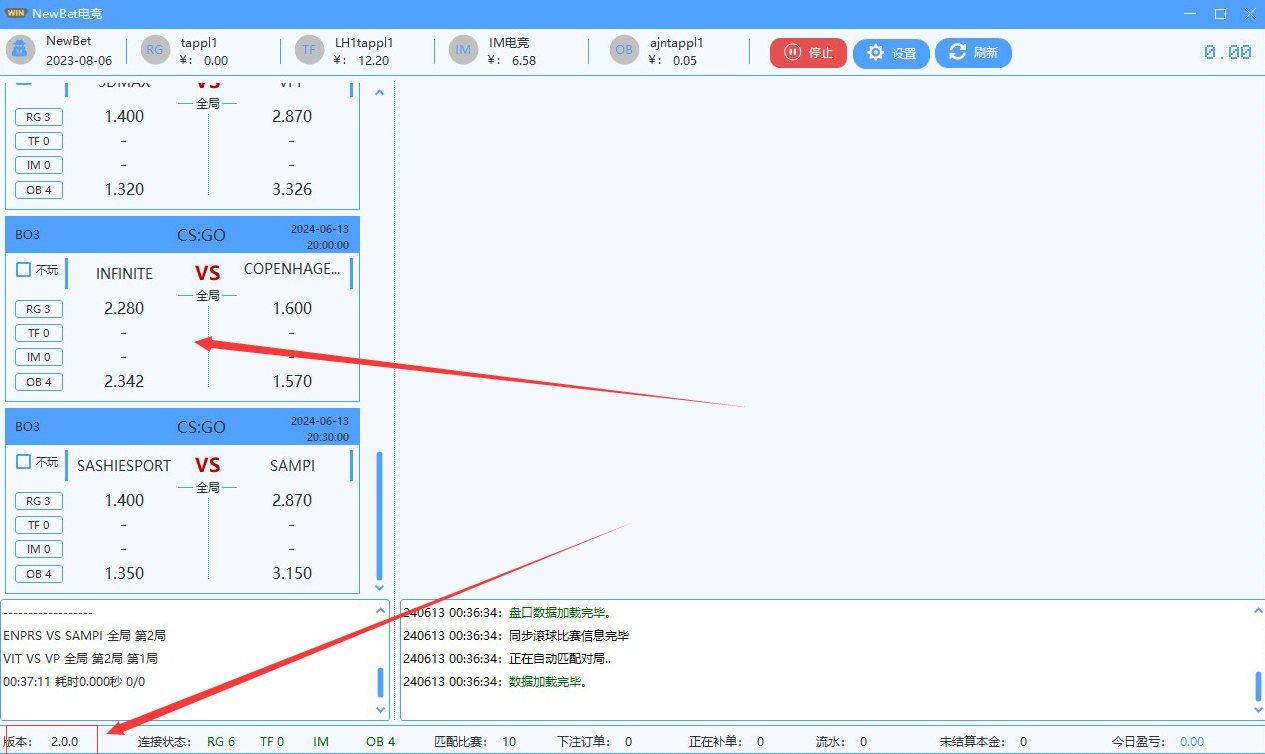Click the 2.280 odds for INFINITE
1265x754 pixels.
pyautogui.click(x=124, y=309)
